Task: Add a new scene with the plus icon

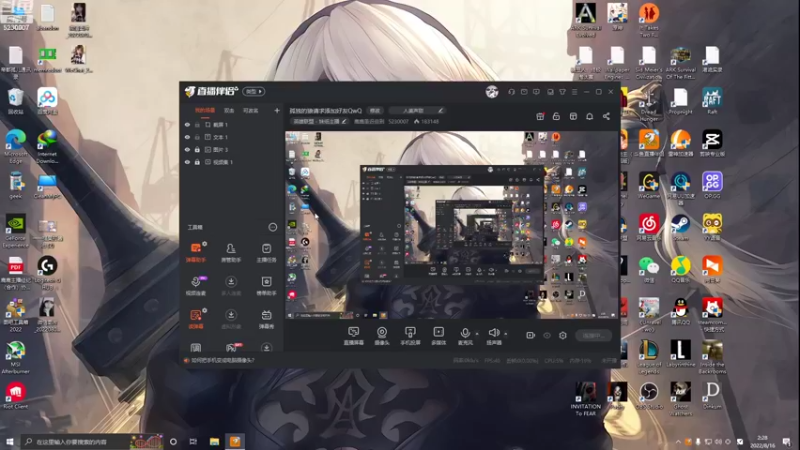Action: click(277, 110)
